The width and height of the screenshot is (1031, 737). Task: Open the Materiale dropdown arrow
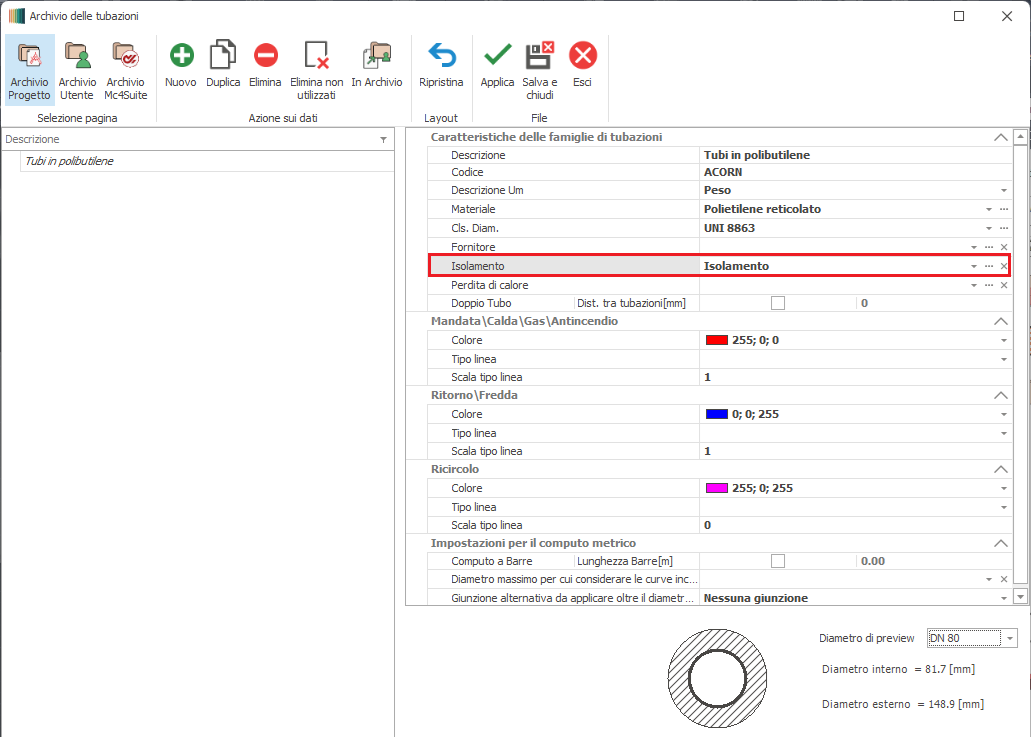(988, 210)
